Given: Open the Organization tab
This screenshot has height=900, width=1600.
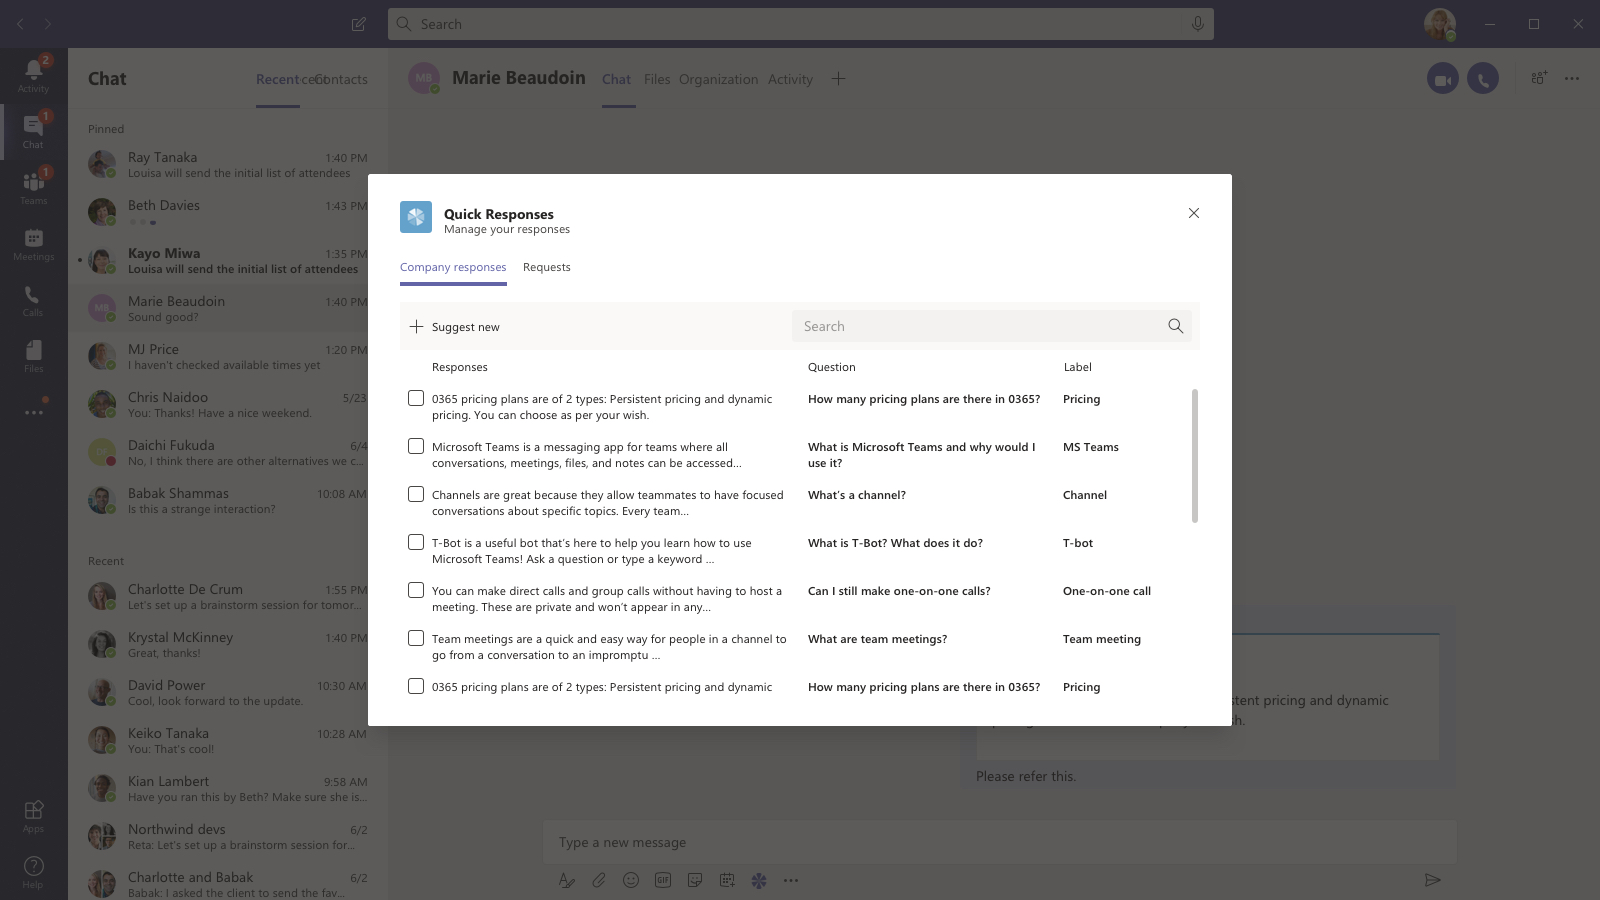Looking at the screenshot, I should coord(718,79).
